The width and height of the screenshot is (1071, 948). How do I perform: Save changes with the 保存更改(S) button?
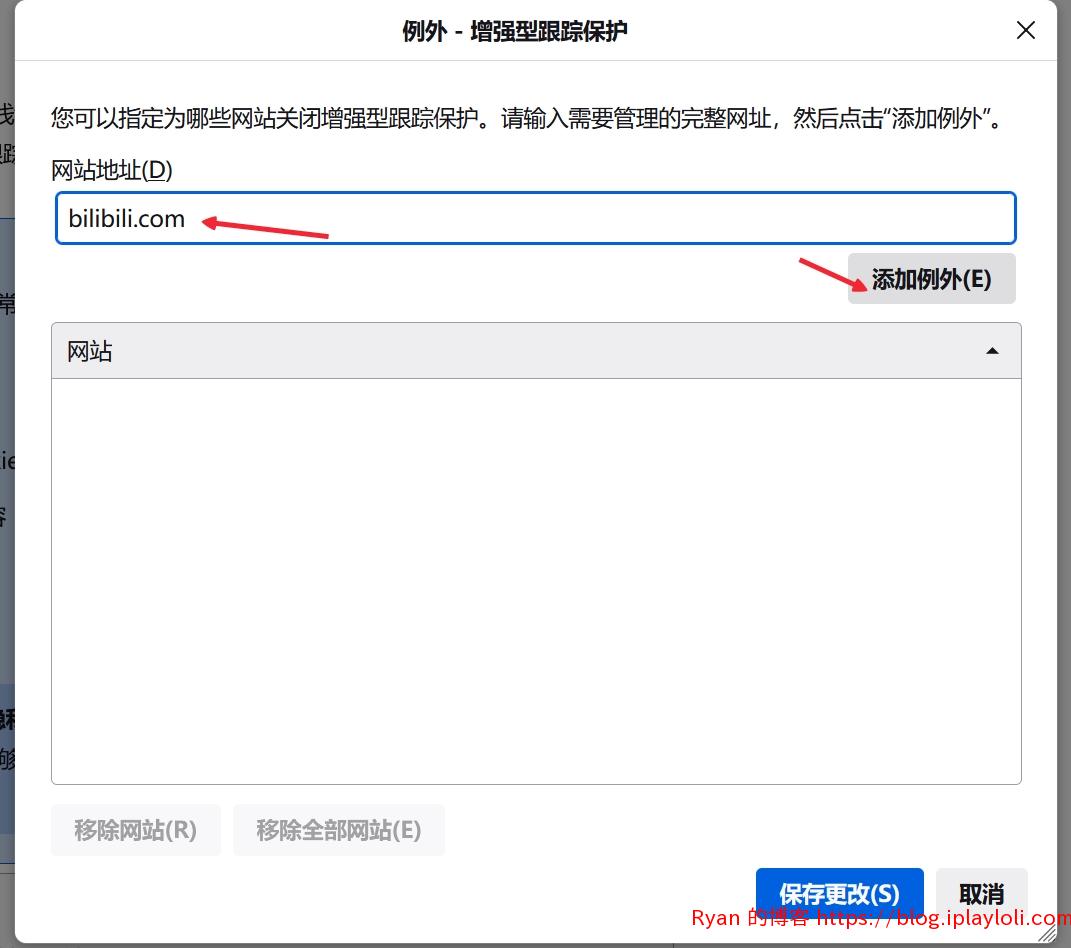point(839,893)
